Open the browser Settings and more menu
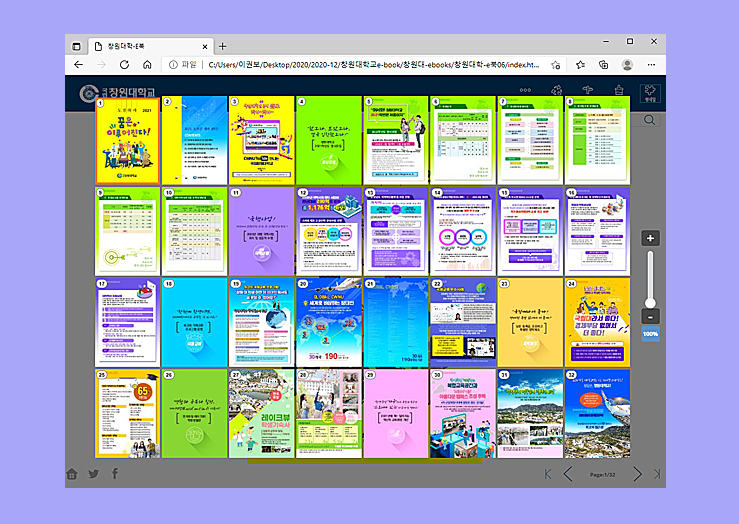This screenshot has width=739, height=524. point(652,64)
